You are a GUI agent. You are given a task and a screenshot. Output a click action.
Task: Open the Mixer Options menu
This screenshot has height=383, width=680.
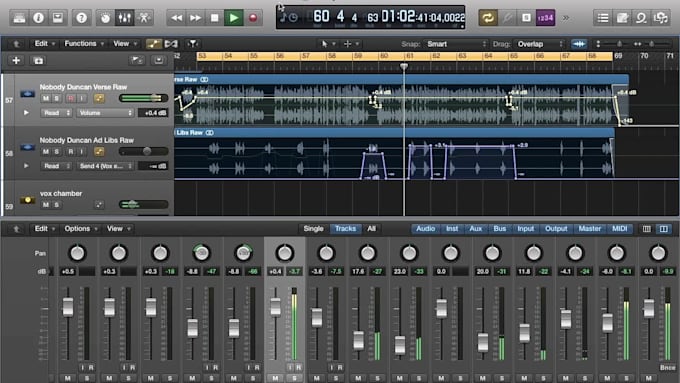click(x=81, y=229)
